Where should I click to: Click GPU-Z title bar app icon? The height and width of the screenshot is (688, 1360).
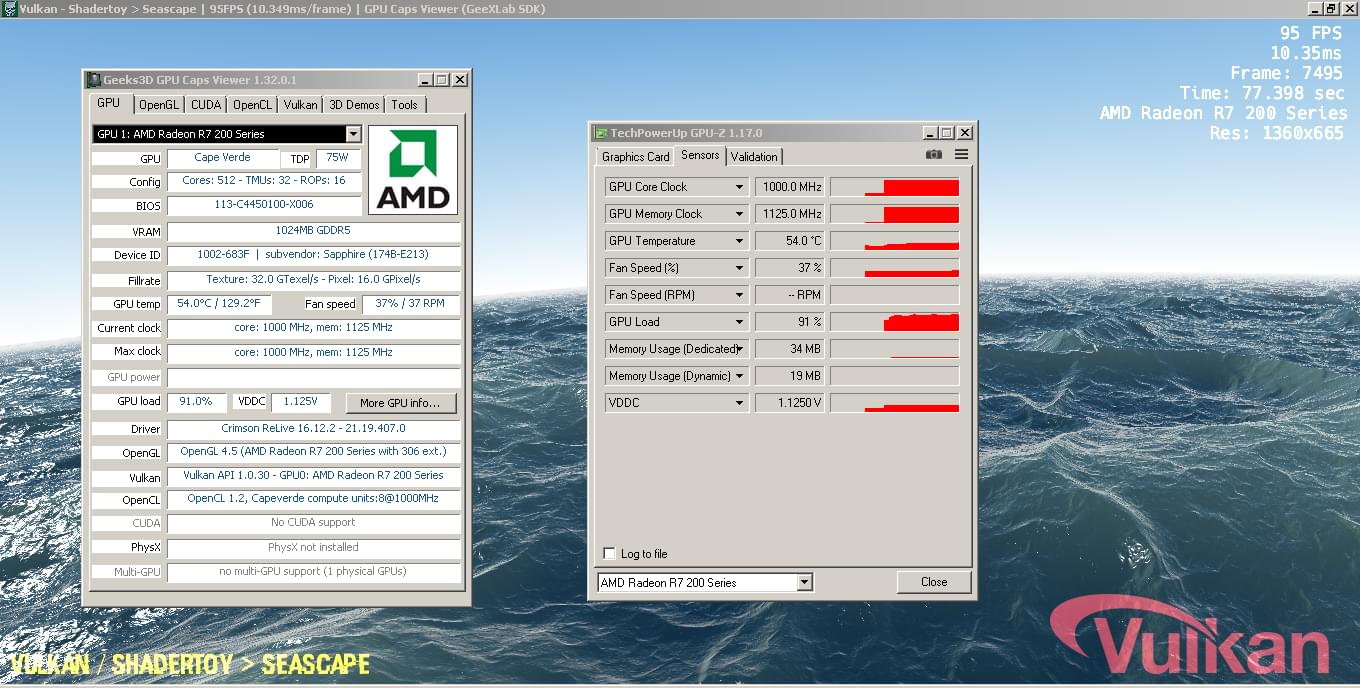coord(600,133)
